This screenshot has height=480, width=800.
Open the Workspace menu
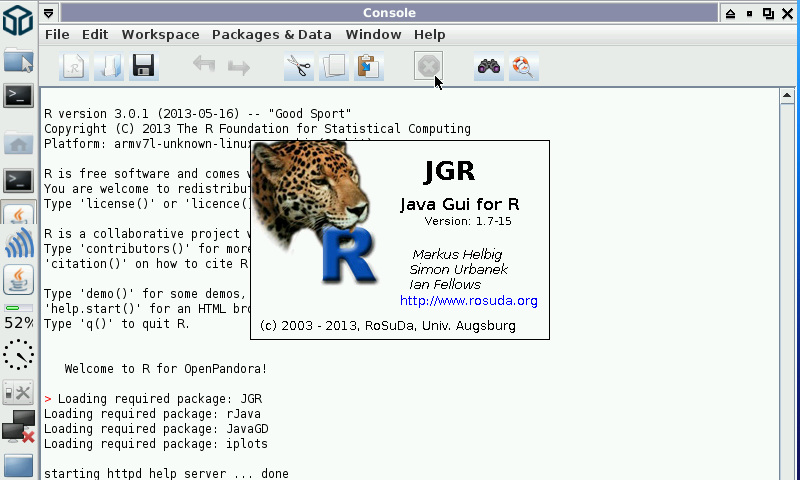(160, 35)
